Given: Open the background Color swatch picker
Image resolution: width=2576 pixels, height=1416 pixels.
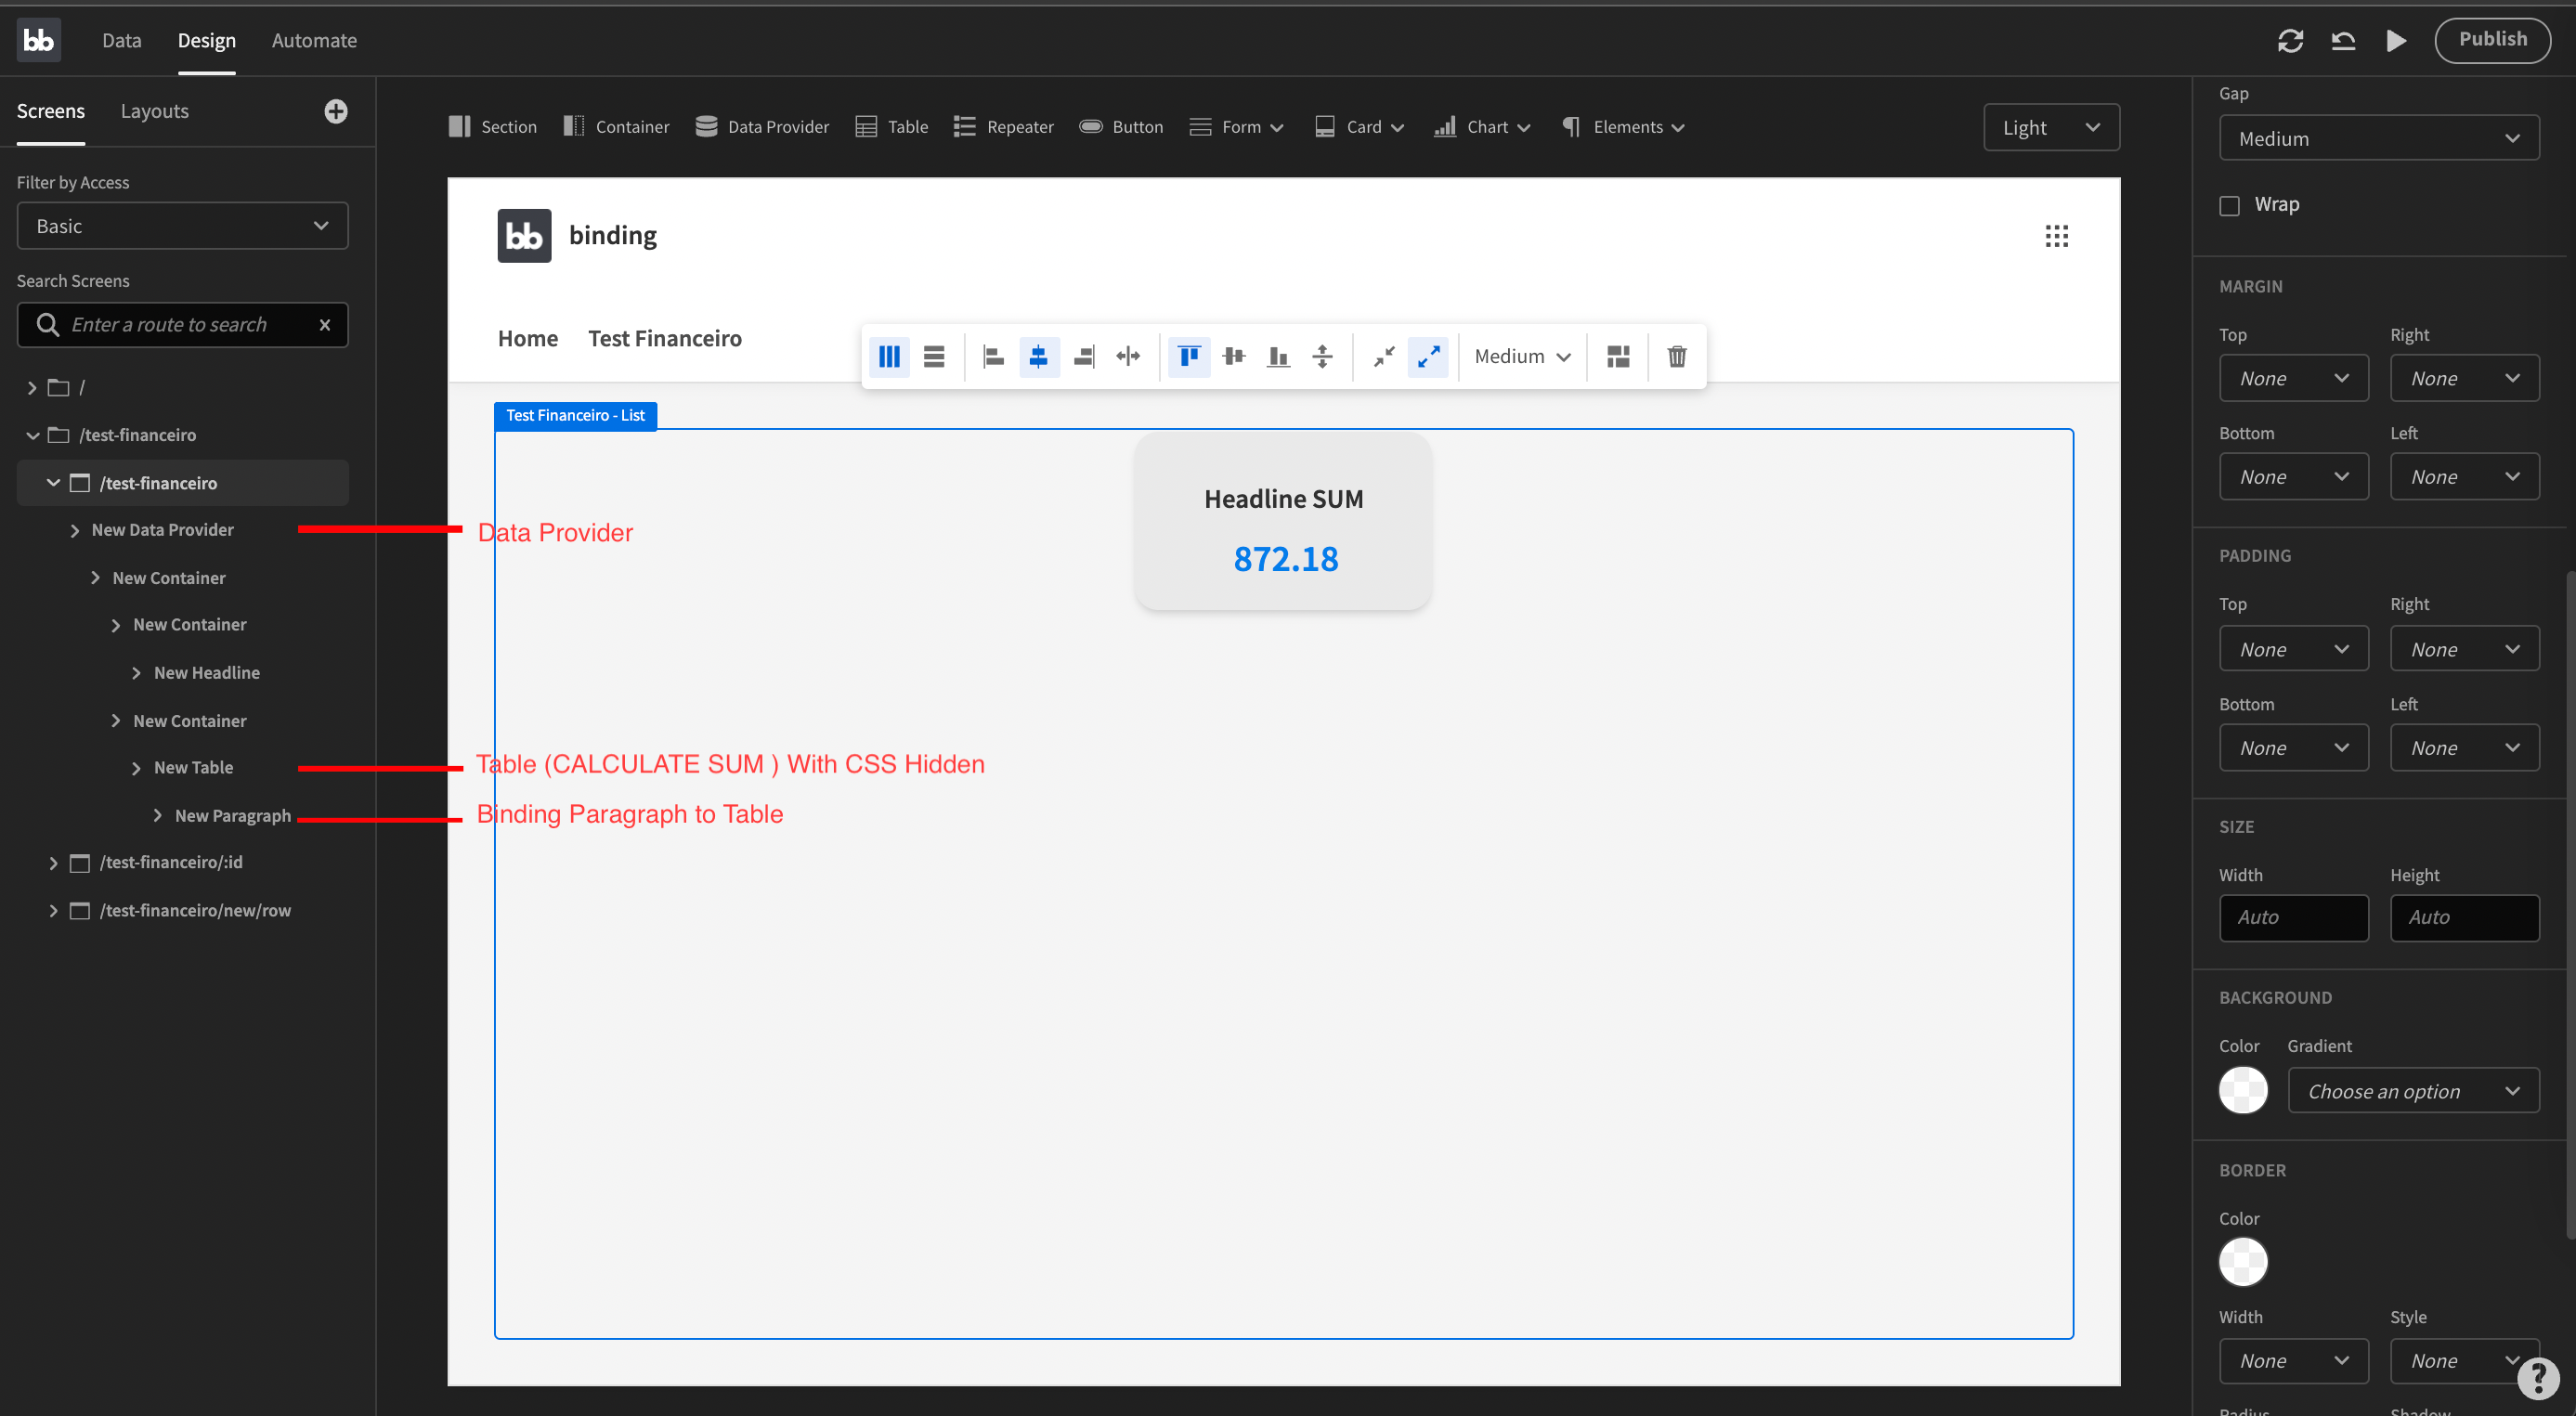Looking at the screenshot, I should (2243, 1090).
